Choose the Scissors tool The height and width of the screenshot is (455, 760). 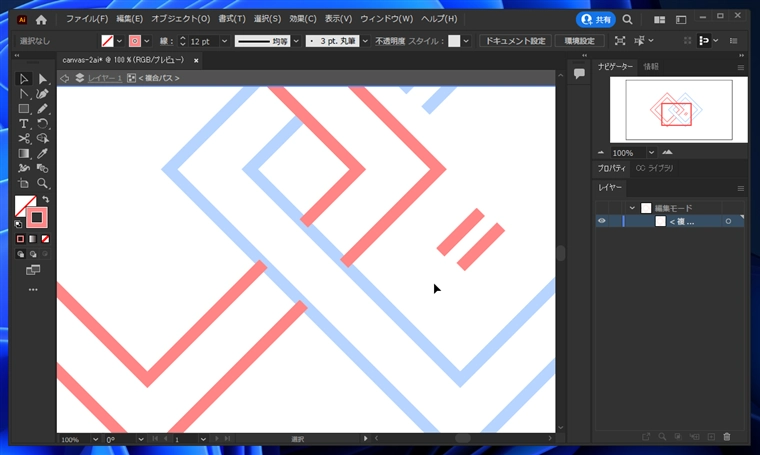pos(23,139)
